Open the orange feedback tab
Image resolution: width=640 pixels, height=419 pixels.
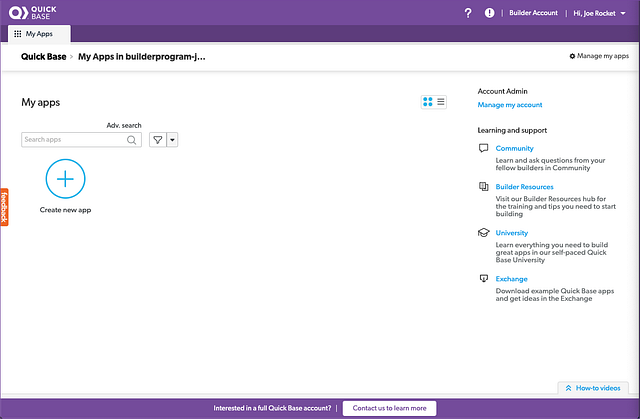4,207
